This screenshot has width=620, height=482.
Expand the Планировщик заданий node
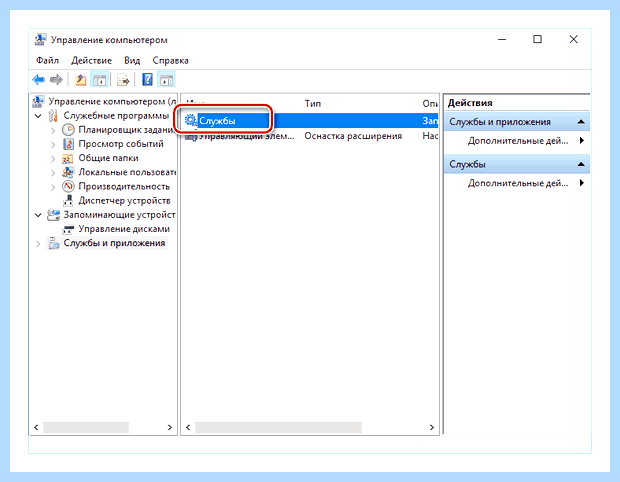point(53,130)
